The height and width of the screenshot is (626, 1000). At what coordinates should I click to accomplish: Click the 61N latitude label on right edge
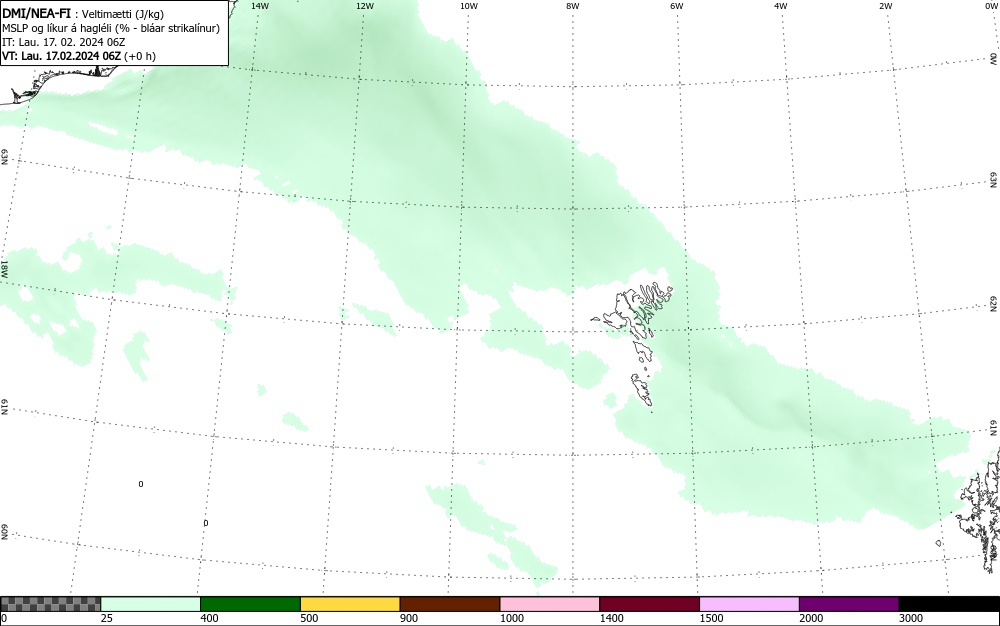994,428
